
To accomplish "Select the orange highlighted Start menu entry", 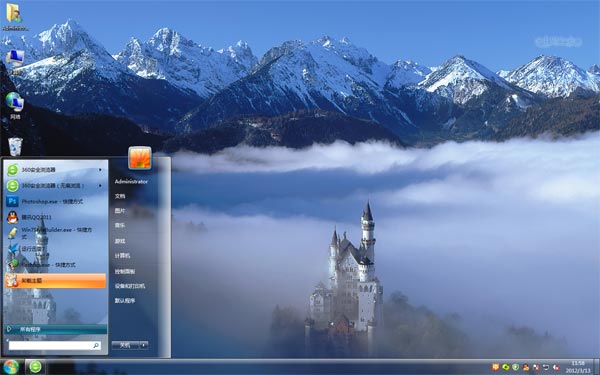I will 55,280.
